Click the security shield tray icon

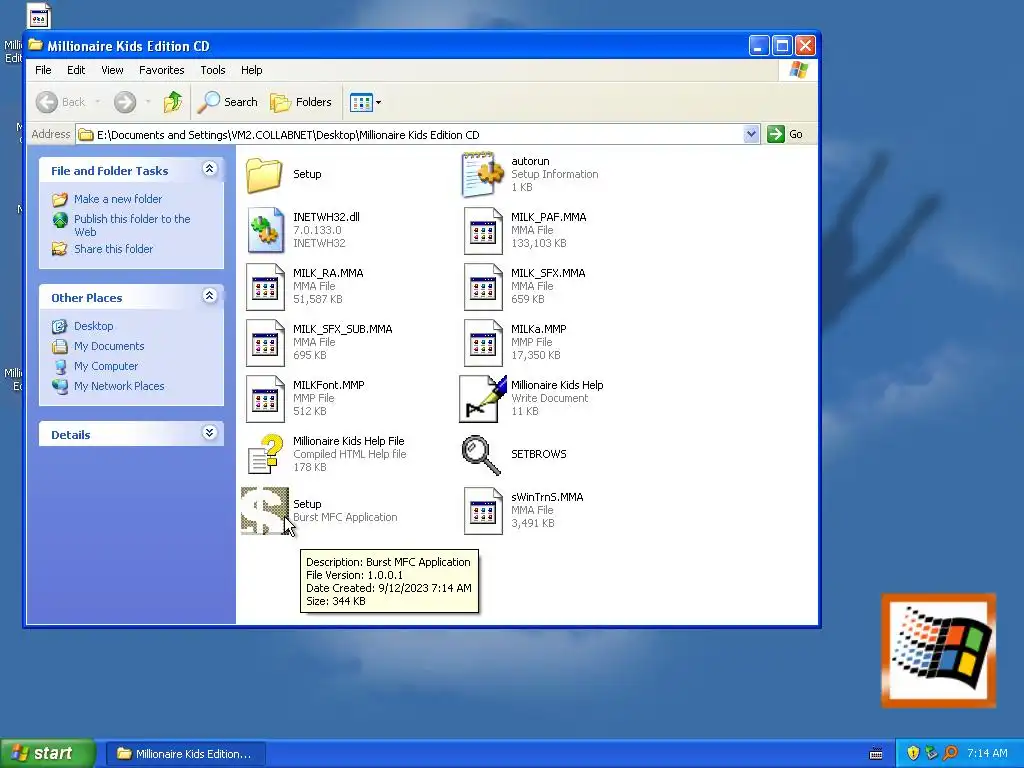(x=913, y=753)
